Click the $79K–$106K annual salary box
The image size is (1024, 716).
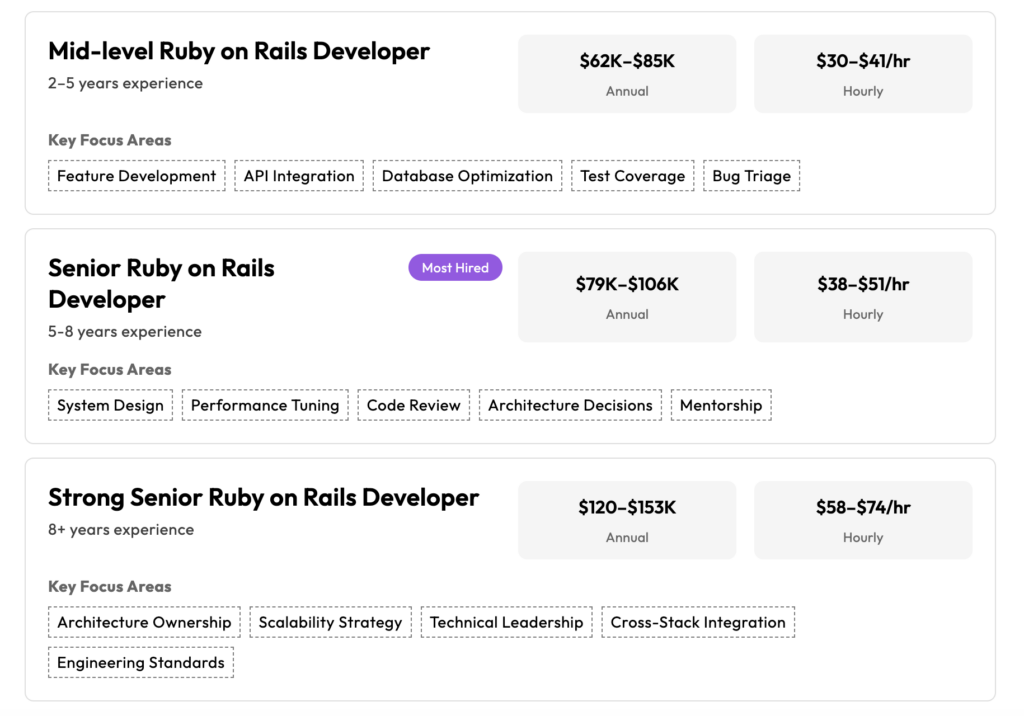click(627, 297)
